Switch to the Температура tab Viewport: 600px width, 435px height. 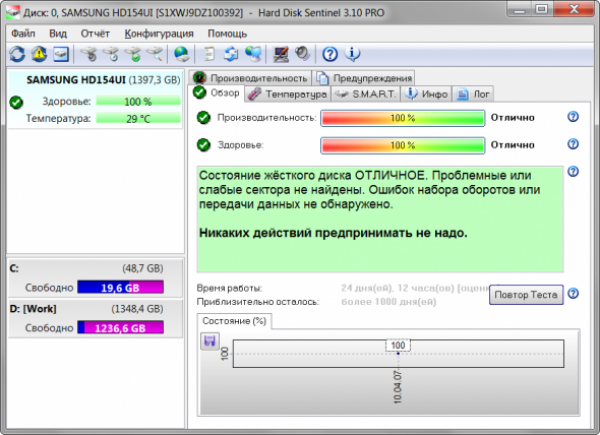(x=288, y=94)
